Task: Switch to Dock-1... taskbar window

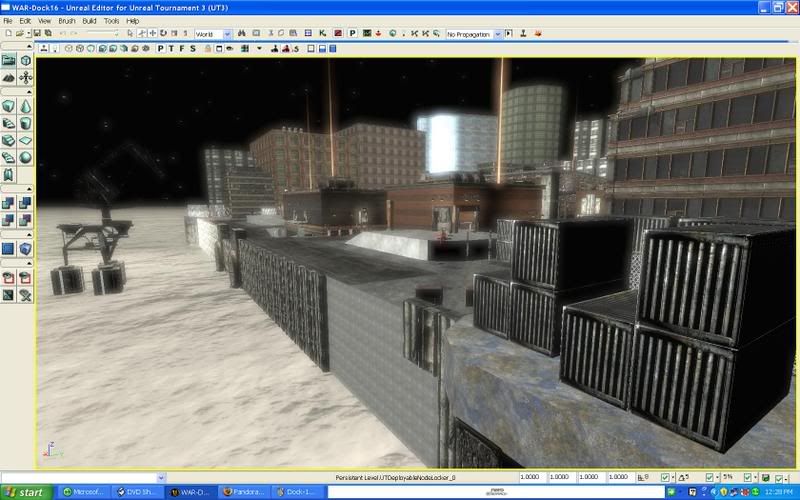Action: 297,492
